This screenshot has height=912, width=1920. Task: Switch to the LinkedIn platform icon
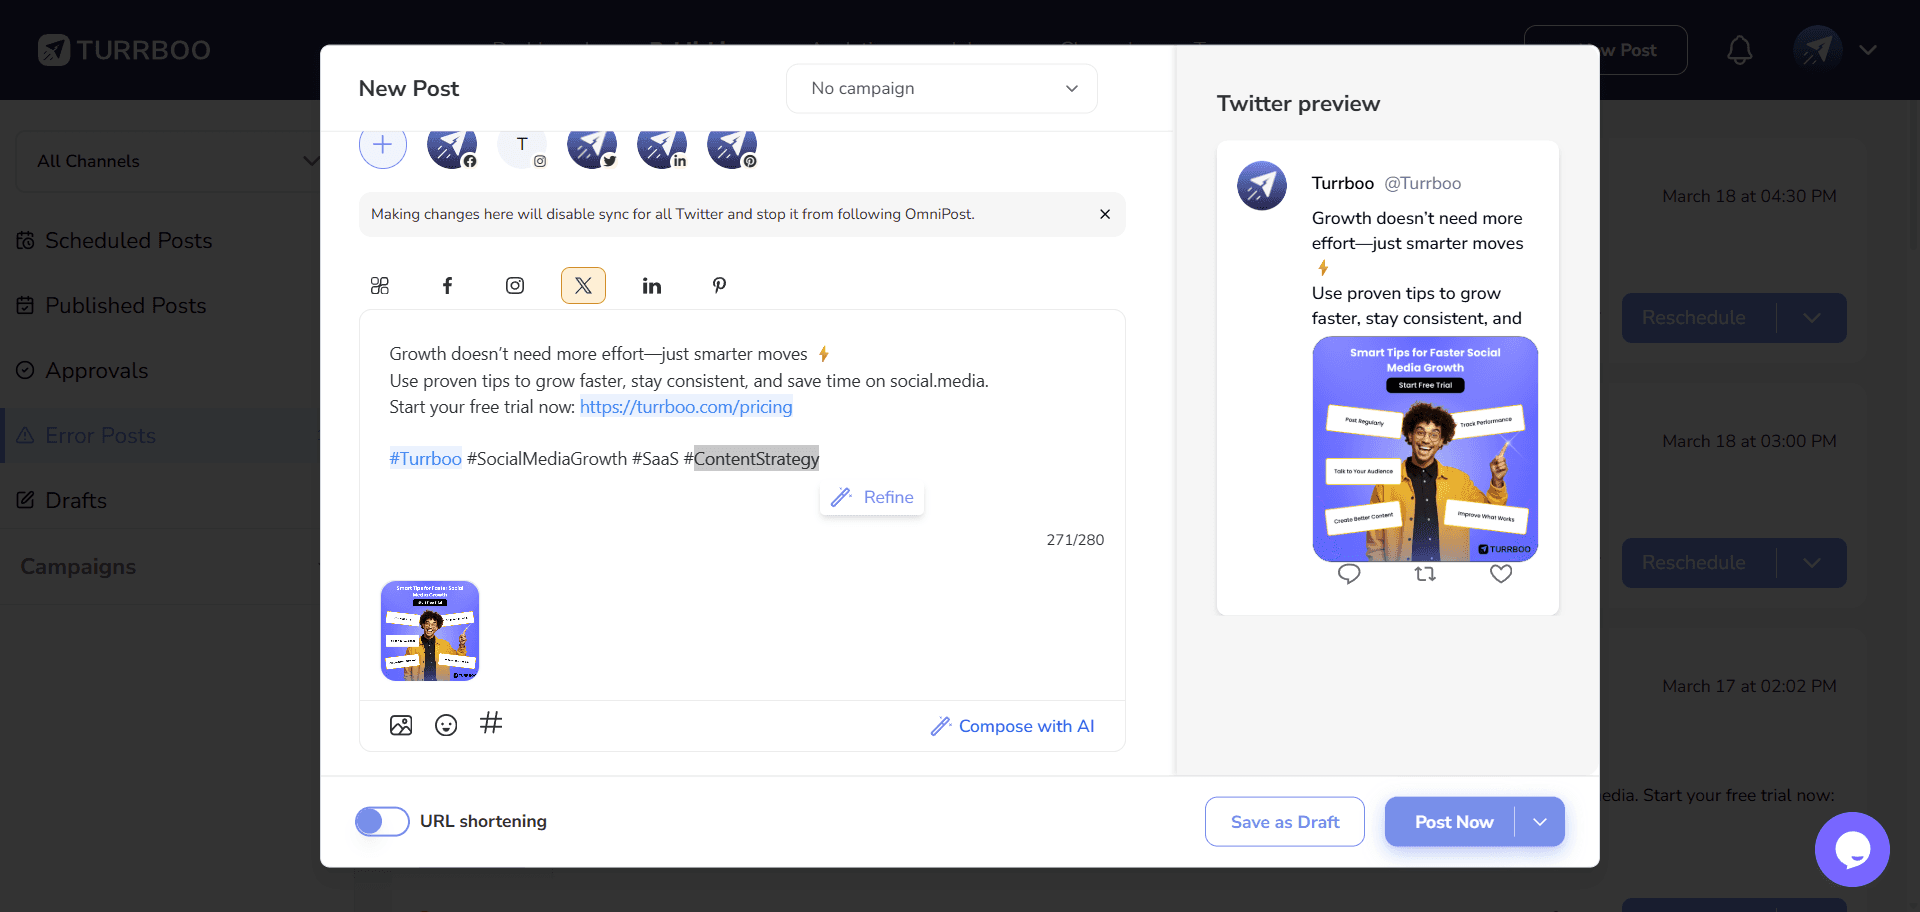tap(652, 285)
